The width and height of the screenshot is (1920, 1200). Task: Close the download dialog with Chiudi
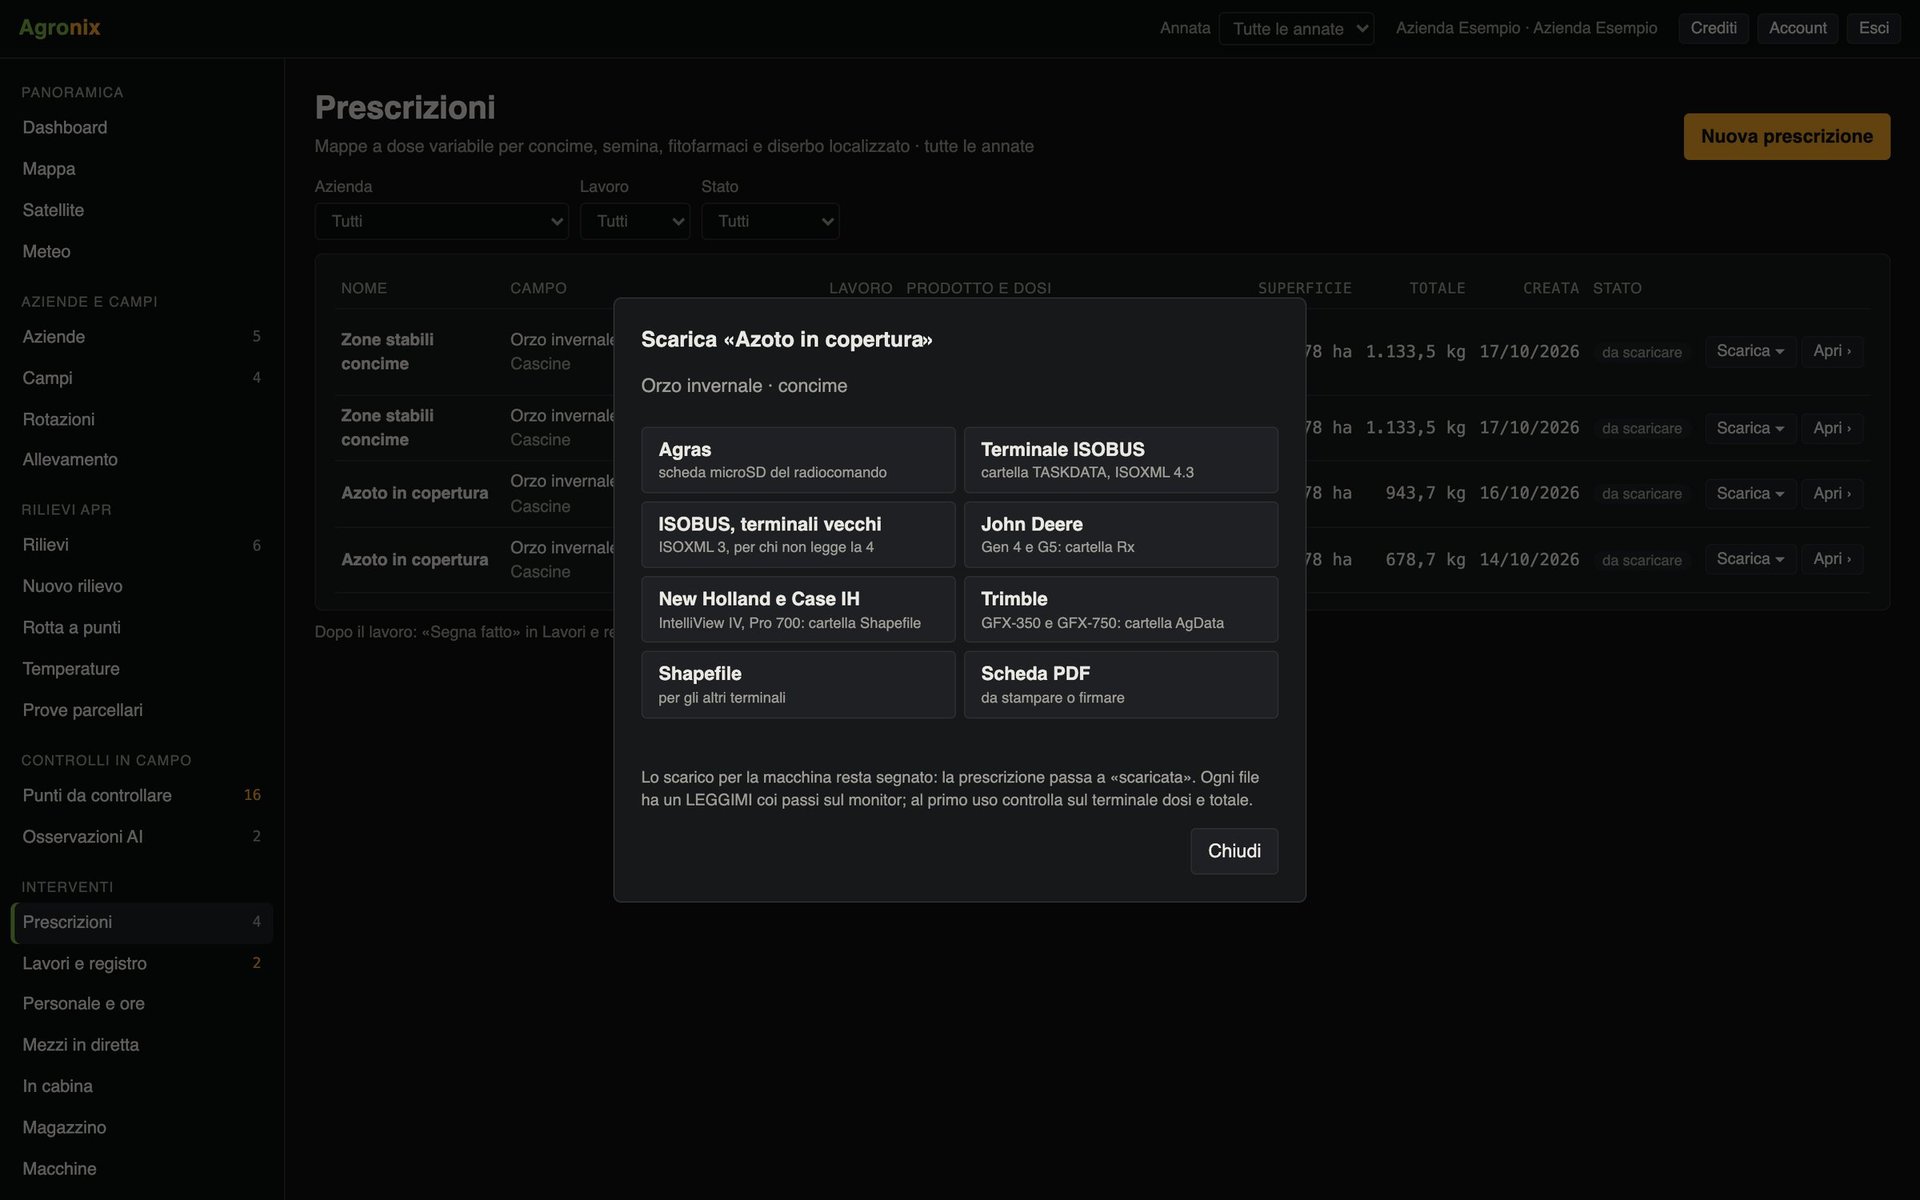[1234, 851]
